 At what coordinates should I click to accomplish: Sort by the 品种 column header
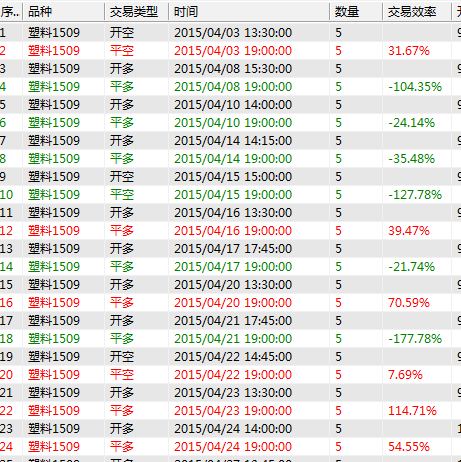[x=63, y=12]
